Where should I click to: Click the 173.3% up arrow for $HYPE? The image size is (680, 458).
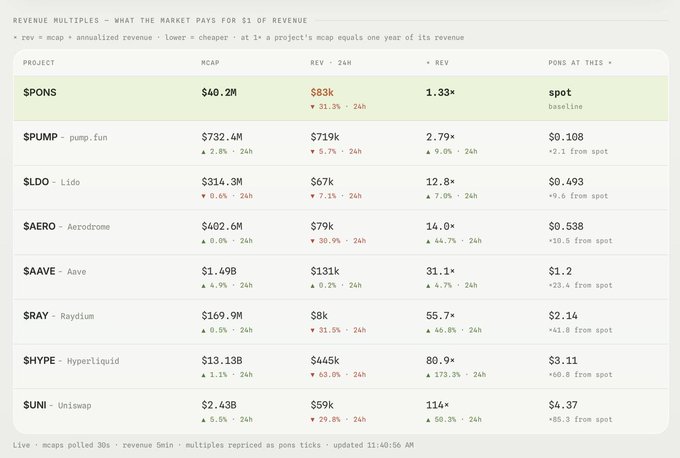pos(428,375)
